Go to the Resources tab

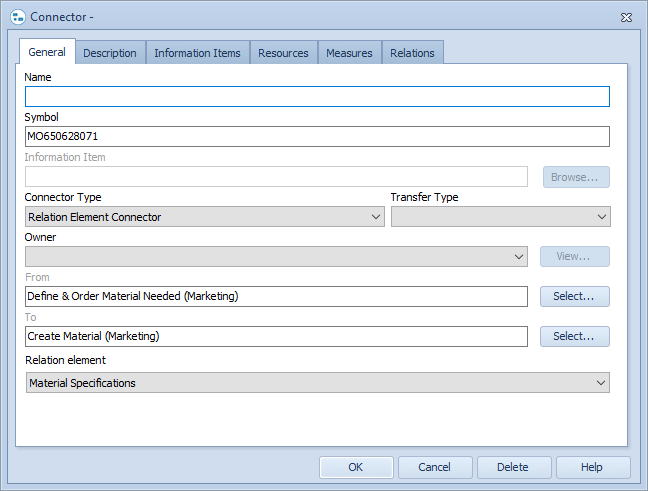(283, 53)
